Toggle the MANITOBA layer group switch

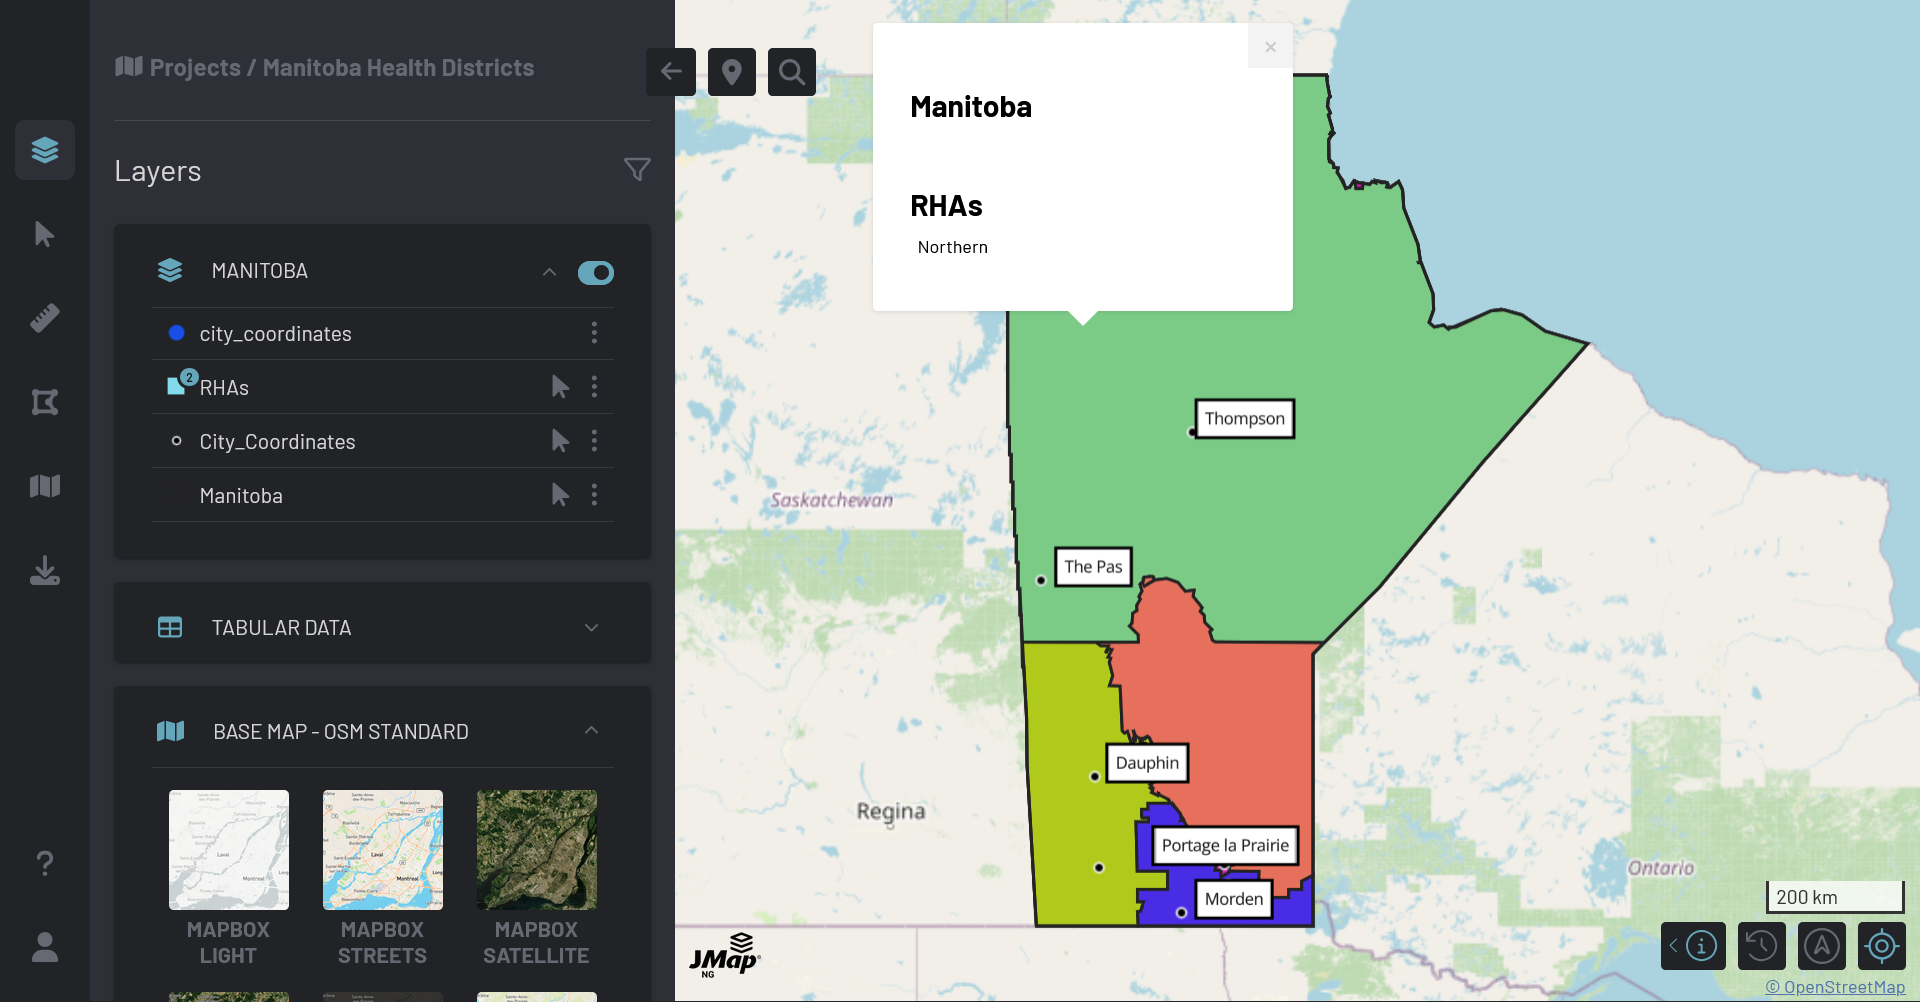click(596, 272)
